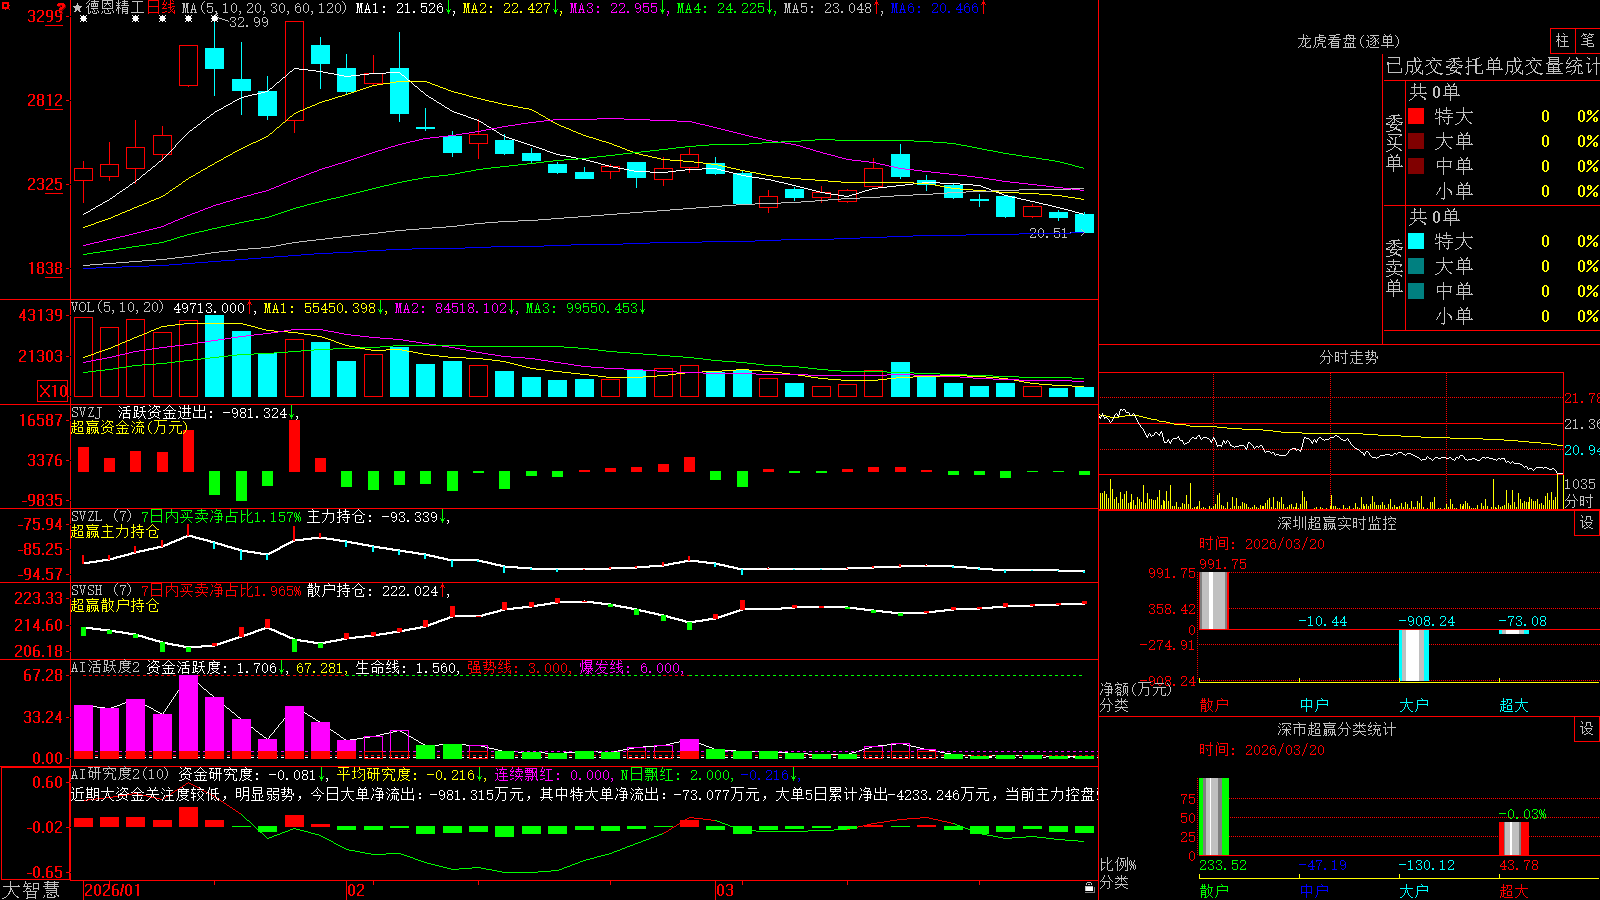Image resolution: width=1600 pixels, height=900 pixels.
Task: Click the cyan 特大 sell-order color swatch
Action: [x=1416, y=241]
